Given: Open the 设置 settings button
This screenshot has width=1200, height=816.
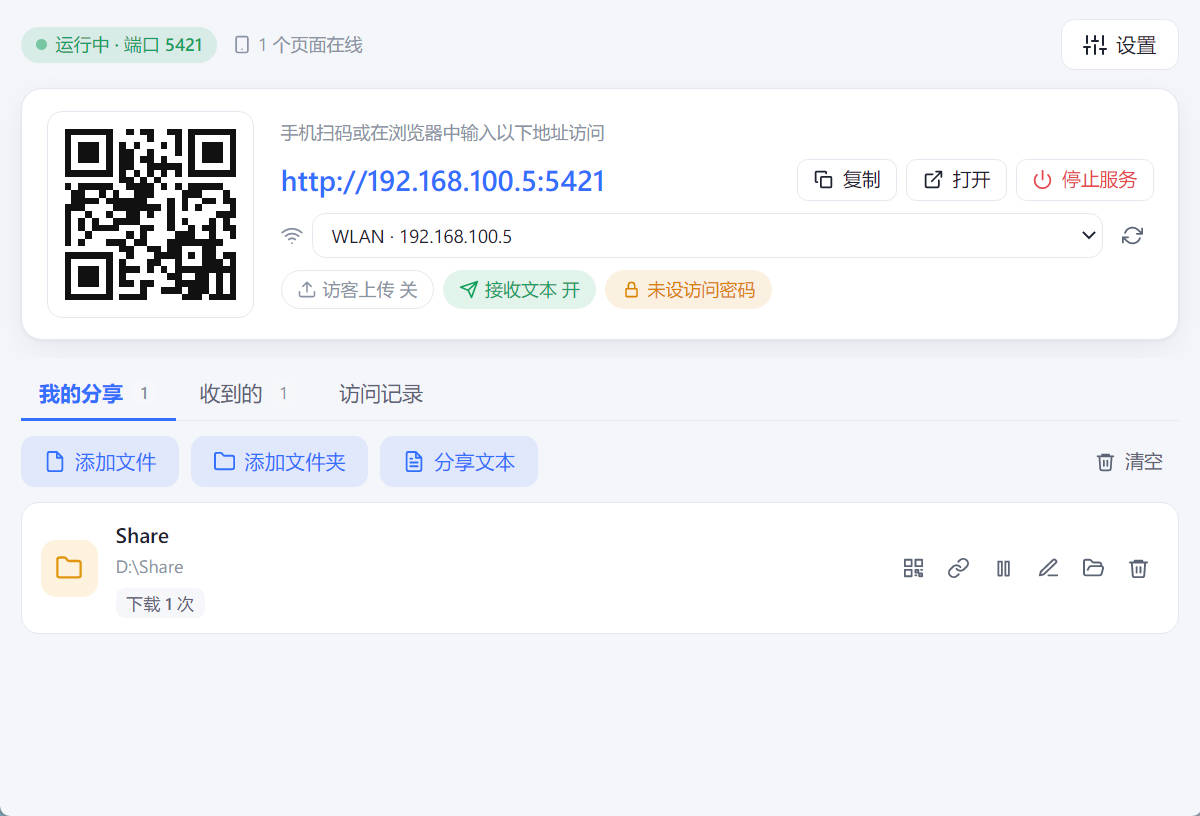Looking at the screenshot, I should pos(1119,45).
